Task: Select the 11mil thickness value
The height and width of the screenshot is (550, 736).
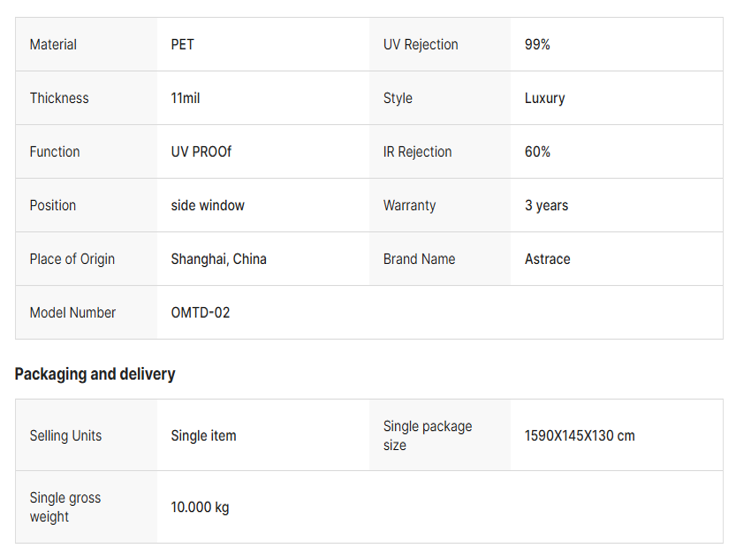Action: (x=185, y=98)
